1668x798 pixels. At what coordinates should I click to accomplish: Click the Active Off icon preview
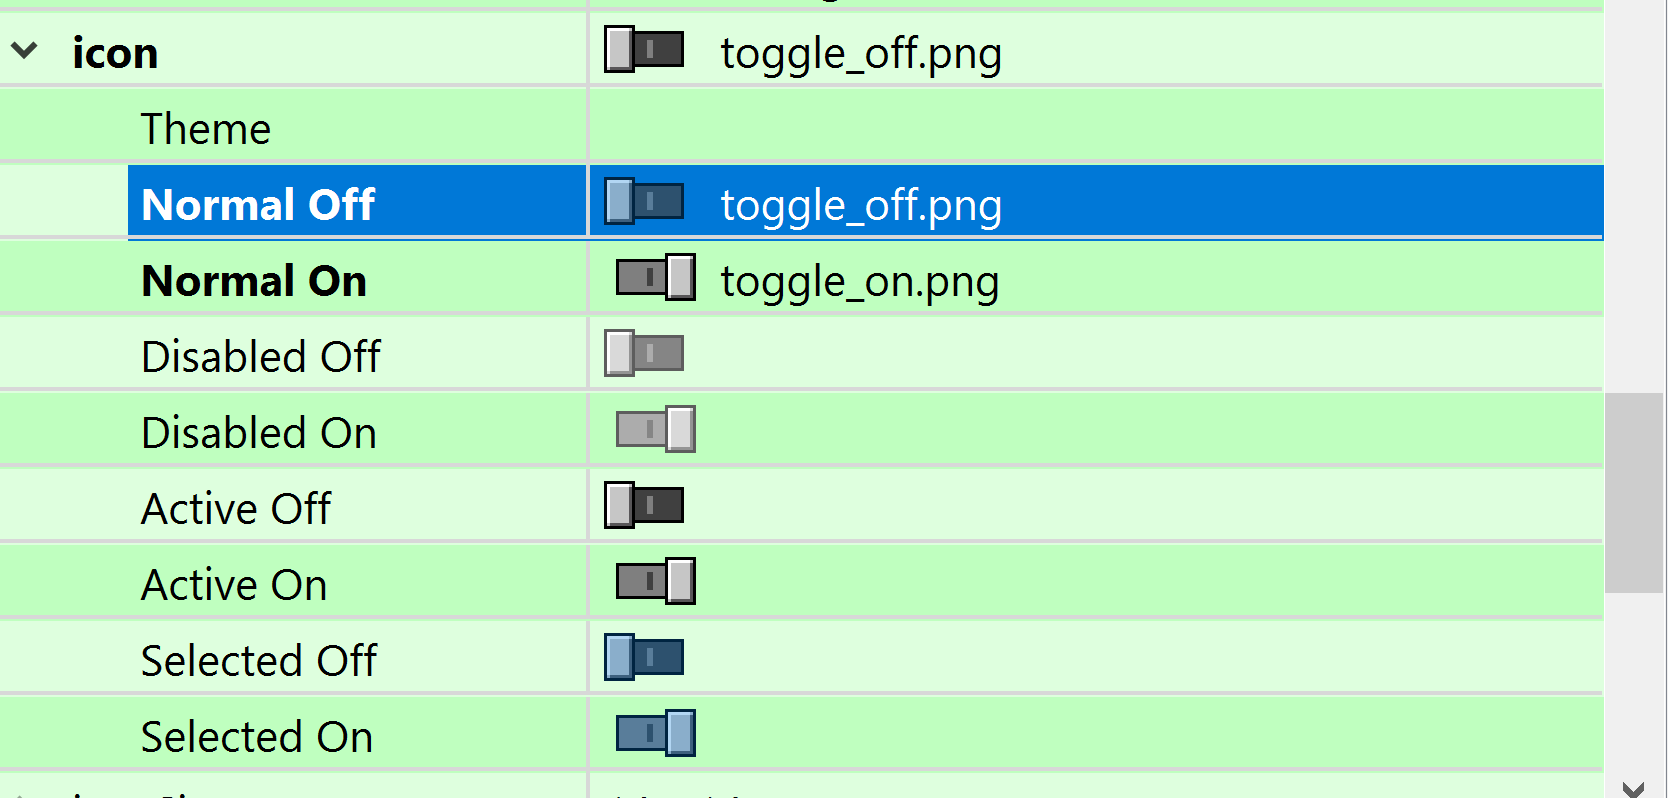point(644,506)
